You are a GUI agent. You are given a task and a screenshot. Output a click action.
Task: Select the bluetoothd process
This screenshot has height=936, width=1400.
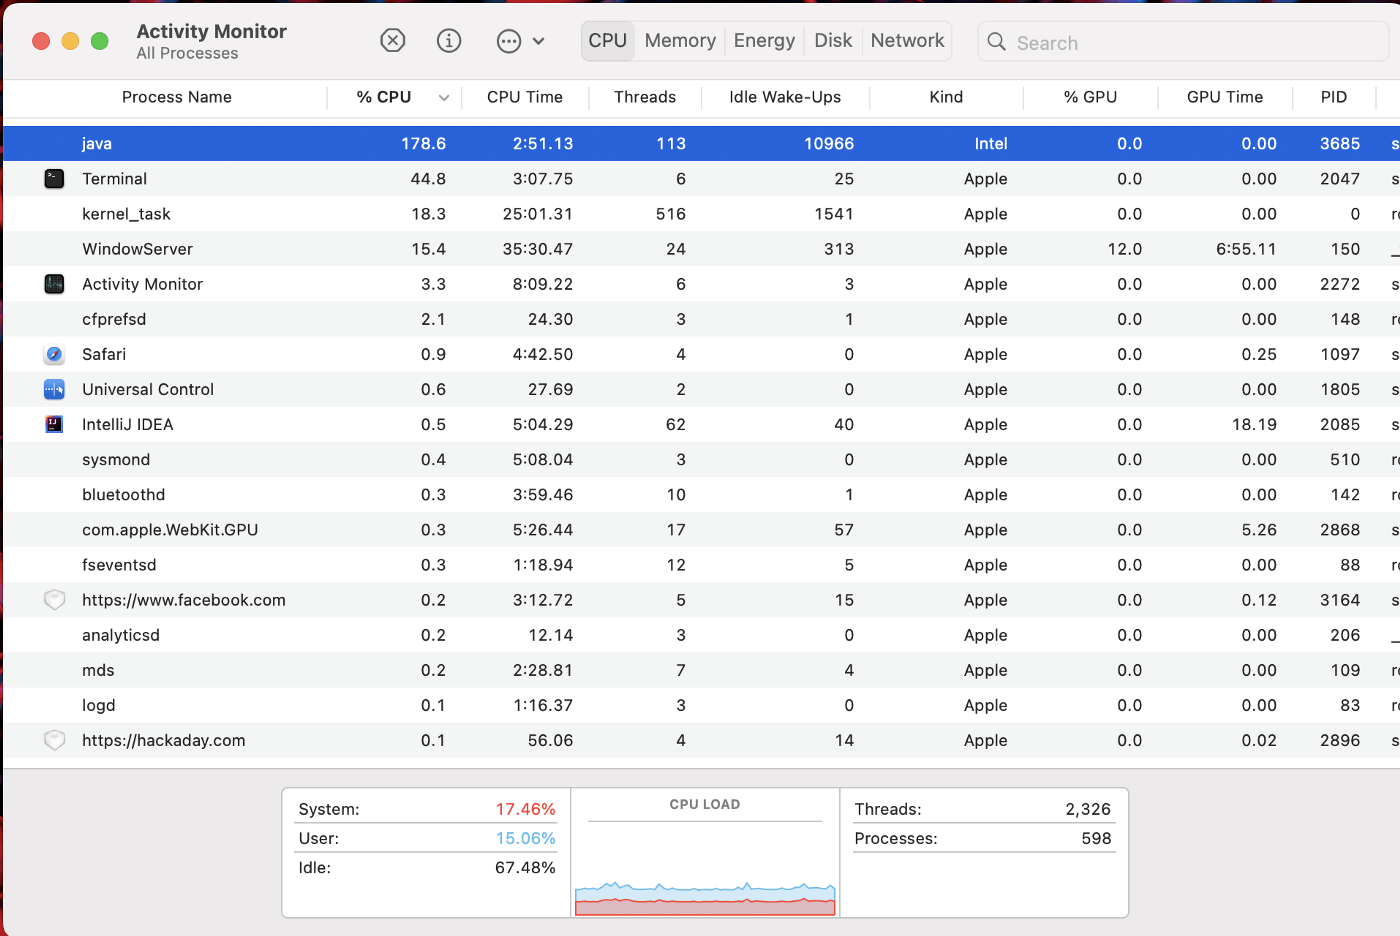click(124, 494)
